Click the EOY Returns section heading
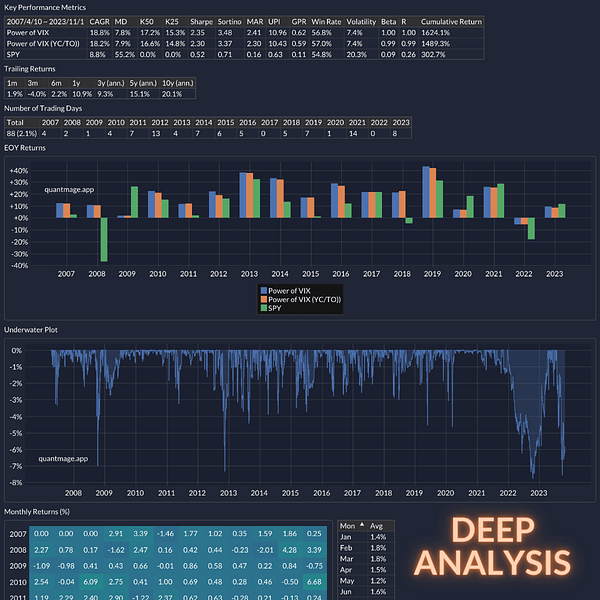Image resolution: width=600 pixels, height=600 pixels. pyautogui.click(x=24, y=148)
